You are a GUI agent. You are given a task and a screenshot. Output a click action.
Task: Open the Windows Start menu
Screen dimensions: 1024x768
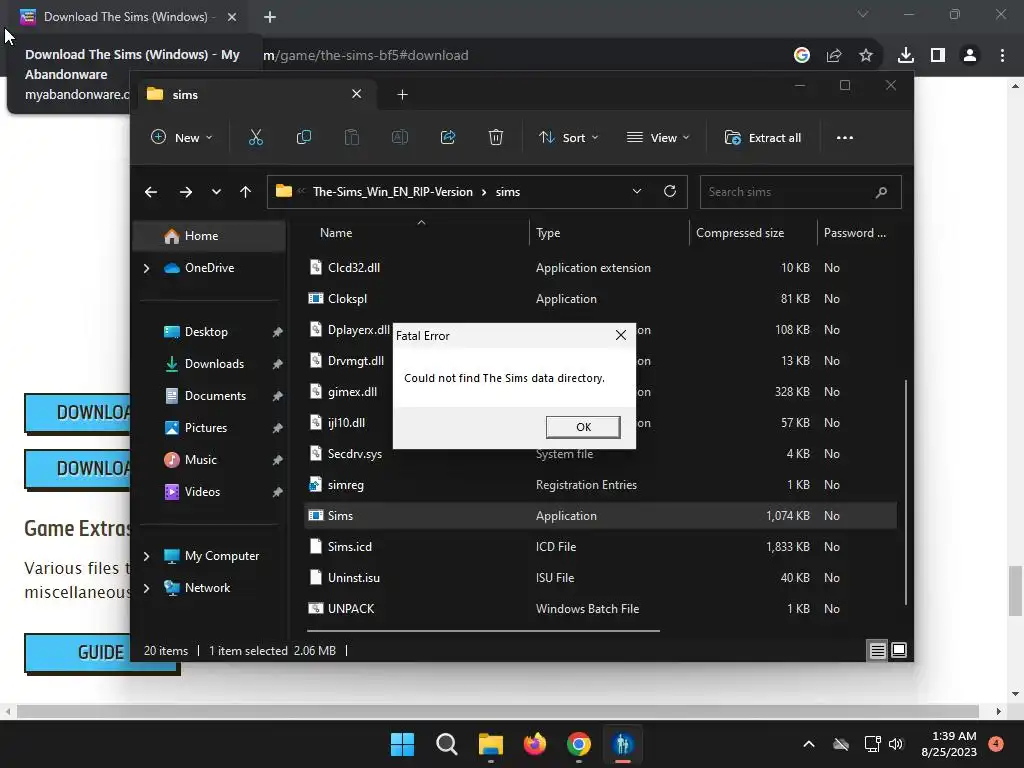click(x=402, y=744)
